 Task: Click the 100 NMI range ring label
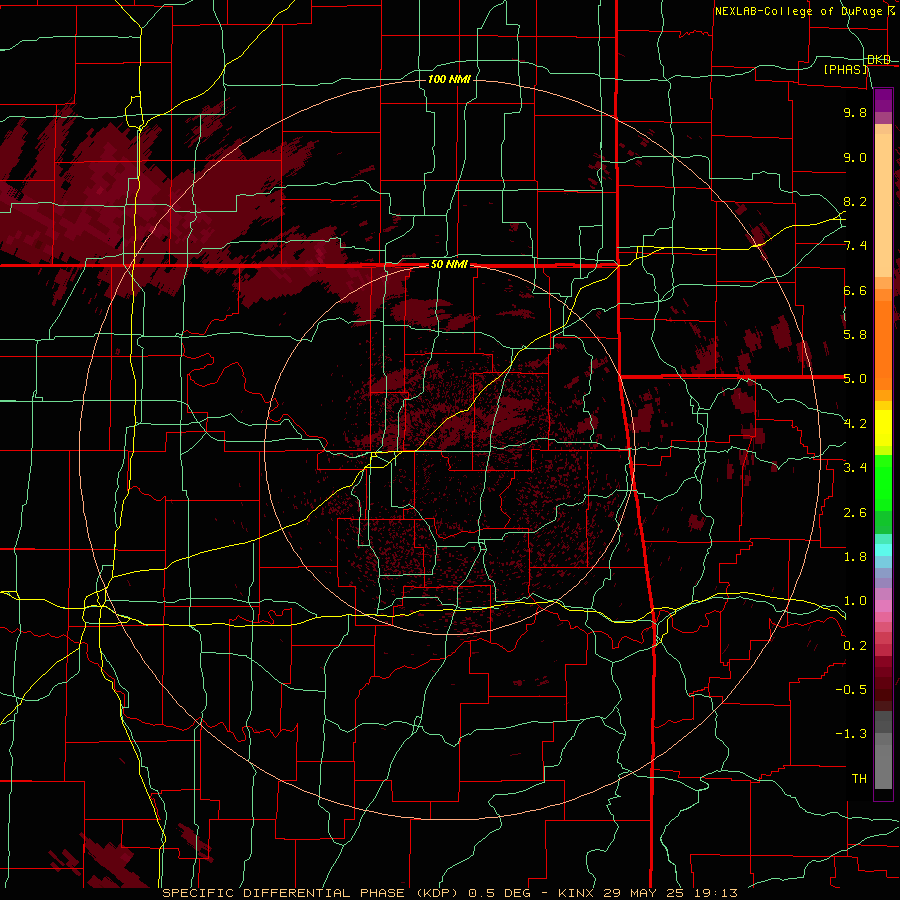(449, 79)
